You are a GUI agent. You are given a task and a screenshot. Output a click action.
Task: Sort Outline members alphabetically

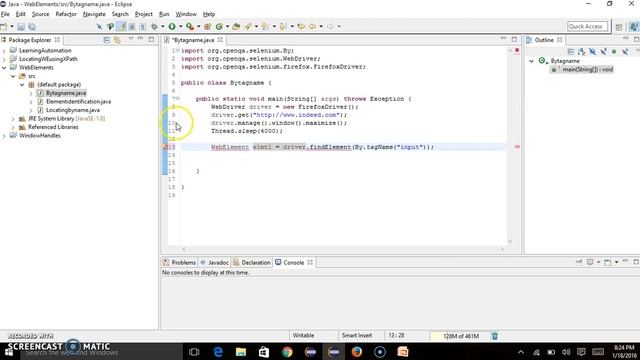[581, 51]
